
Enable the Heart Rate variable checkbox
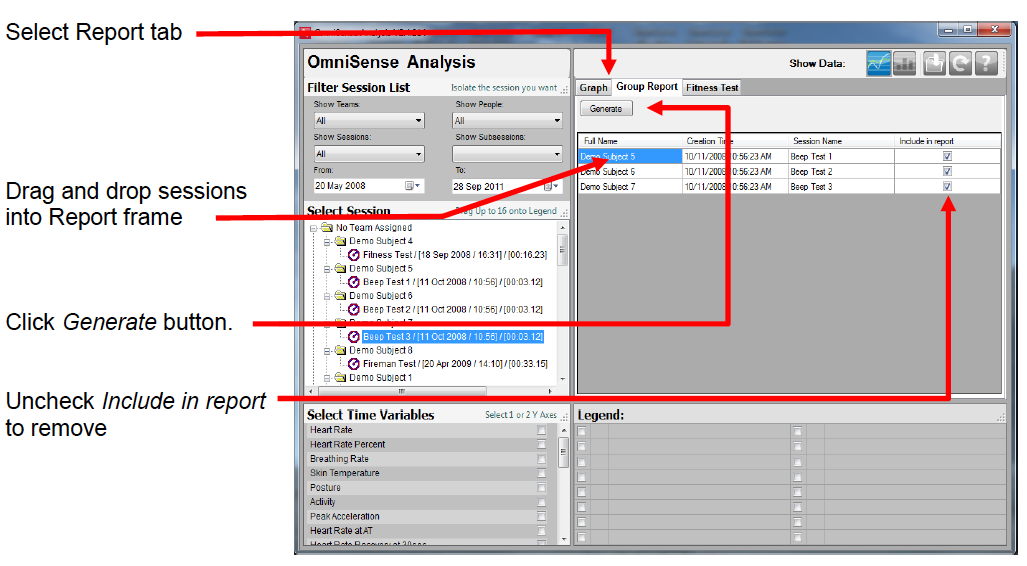pos(541,430)
